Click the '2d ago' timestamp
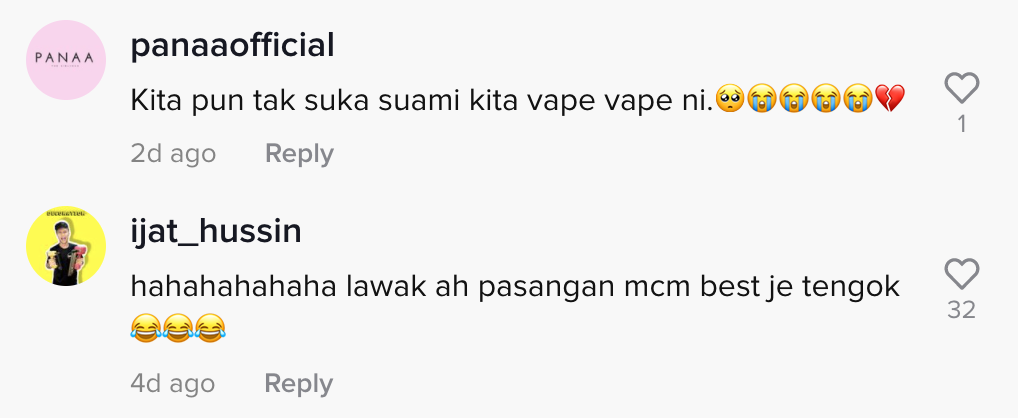This screenshot has width=1018, height=418. (173, 154)
